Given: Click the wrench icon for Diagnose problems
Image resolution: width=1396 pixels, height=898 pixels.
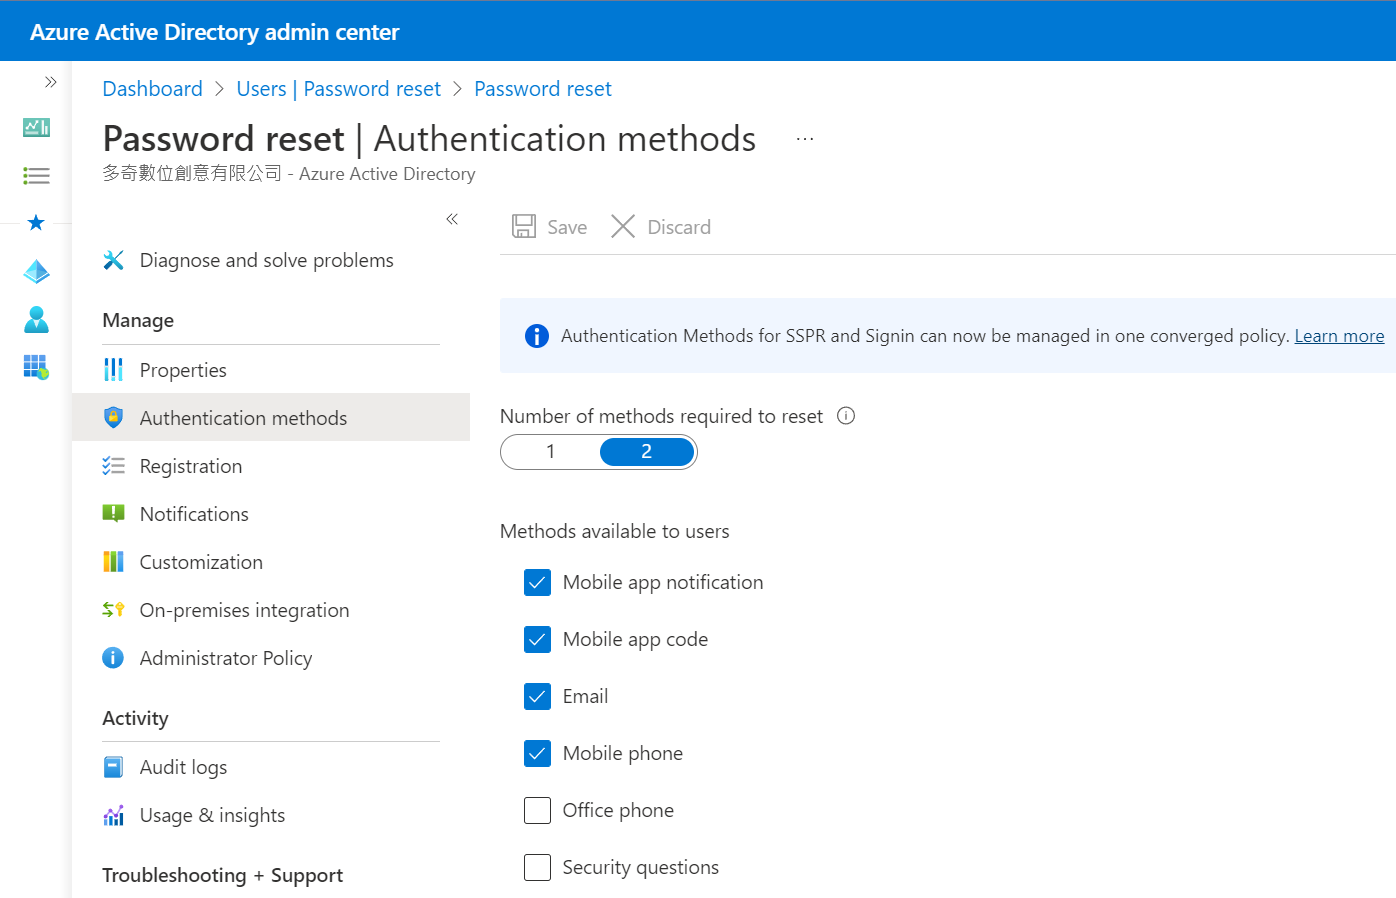Looking at the screenshot, I should point(114,260).
